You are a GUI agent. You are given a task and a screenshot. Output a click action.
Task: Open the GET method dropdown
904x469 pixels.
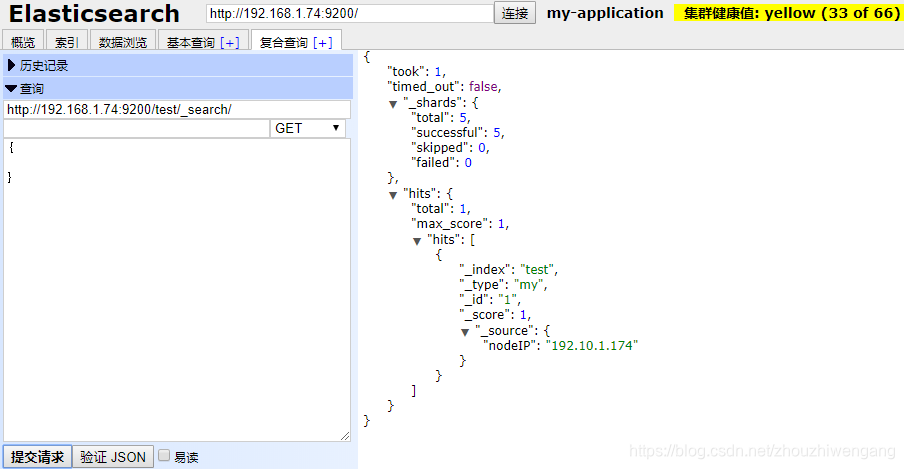pyautogui.click(x=308, y=128)
